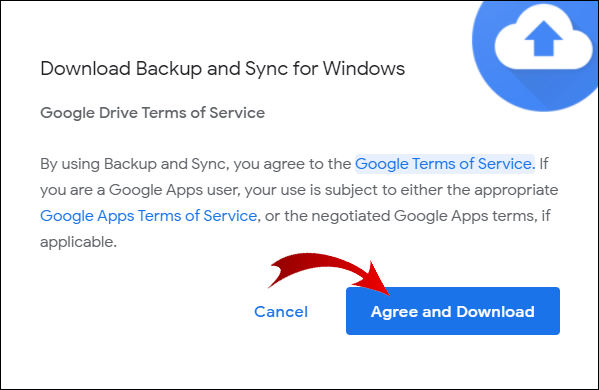Cancel the Backup and Sync download

click(281, 312)
